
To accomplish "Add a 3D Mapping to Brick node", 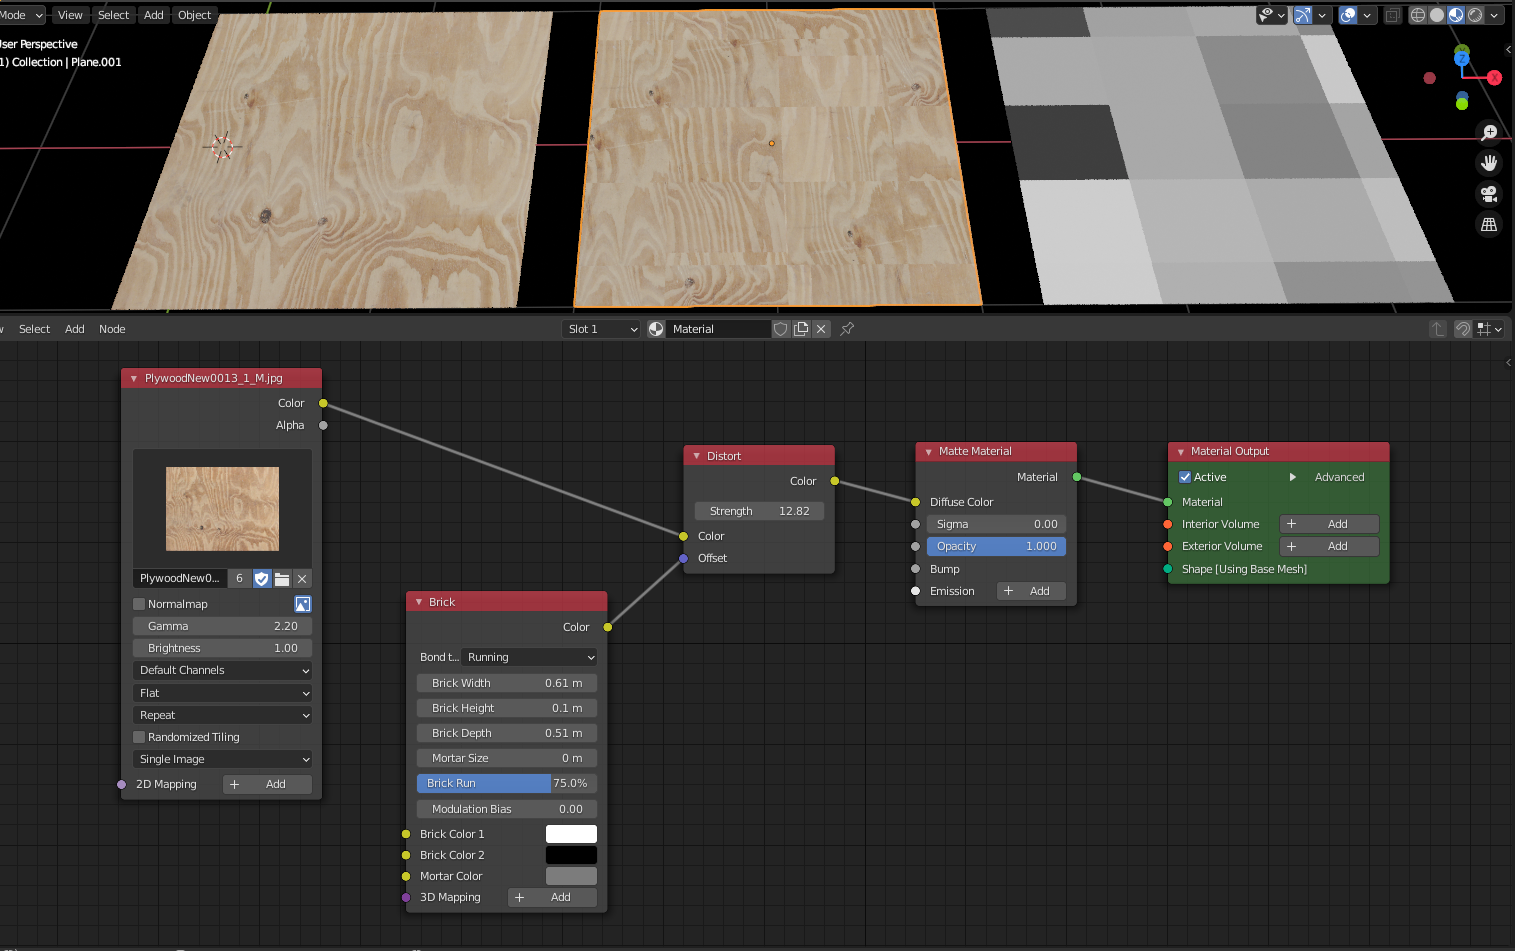I will [552, 897].
